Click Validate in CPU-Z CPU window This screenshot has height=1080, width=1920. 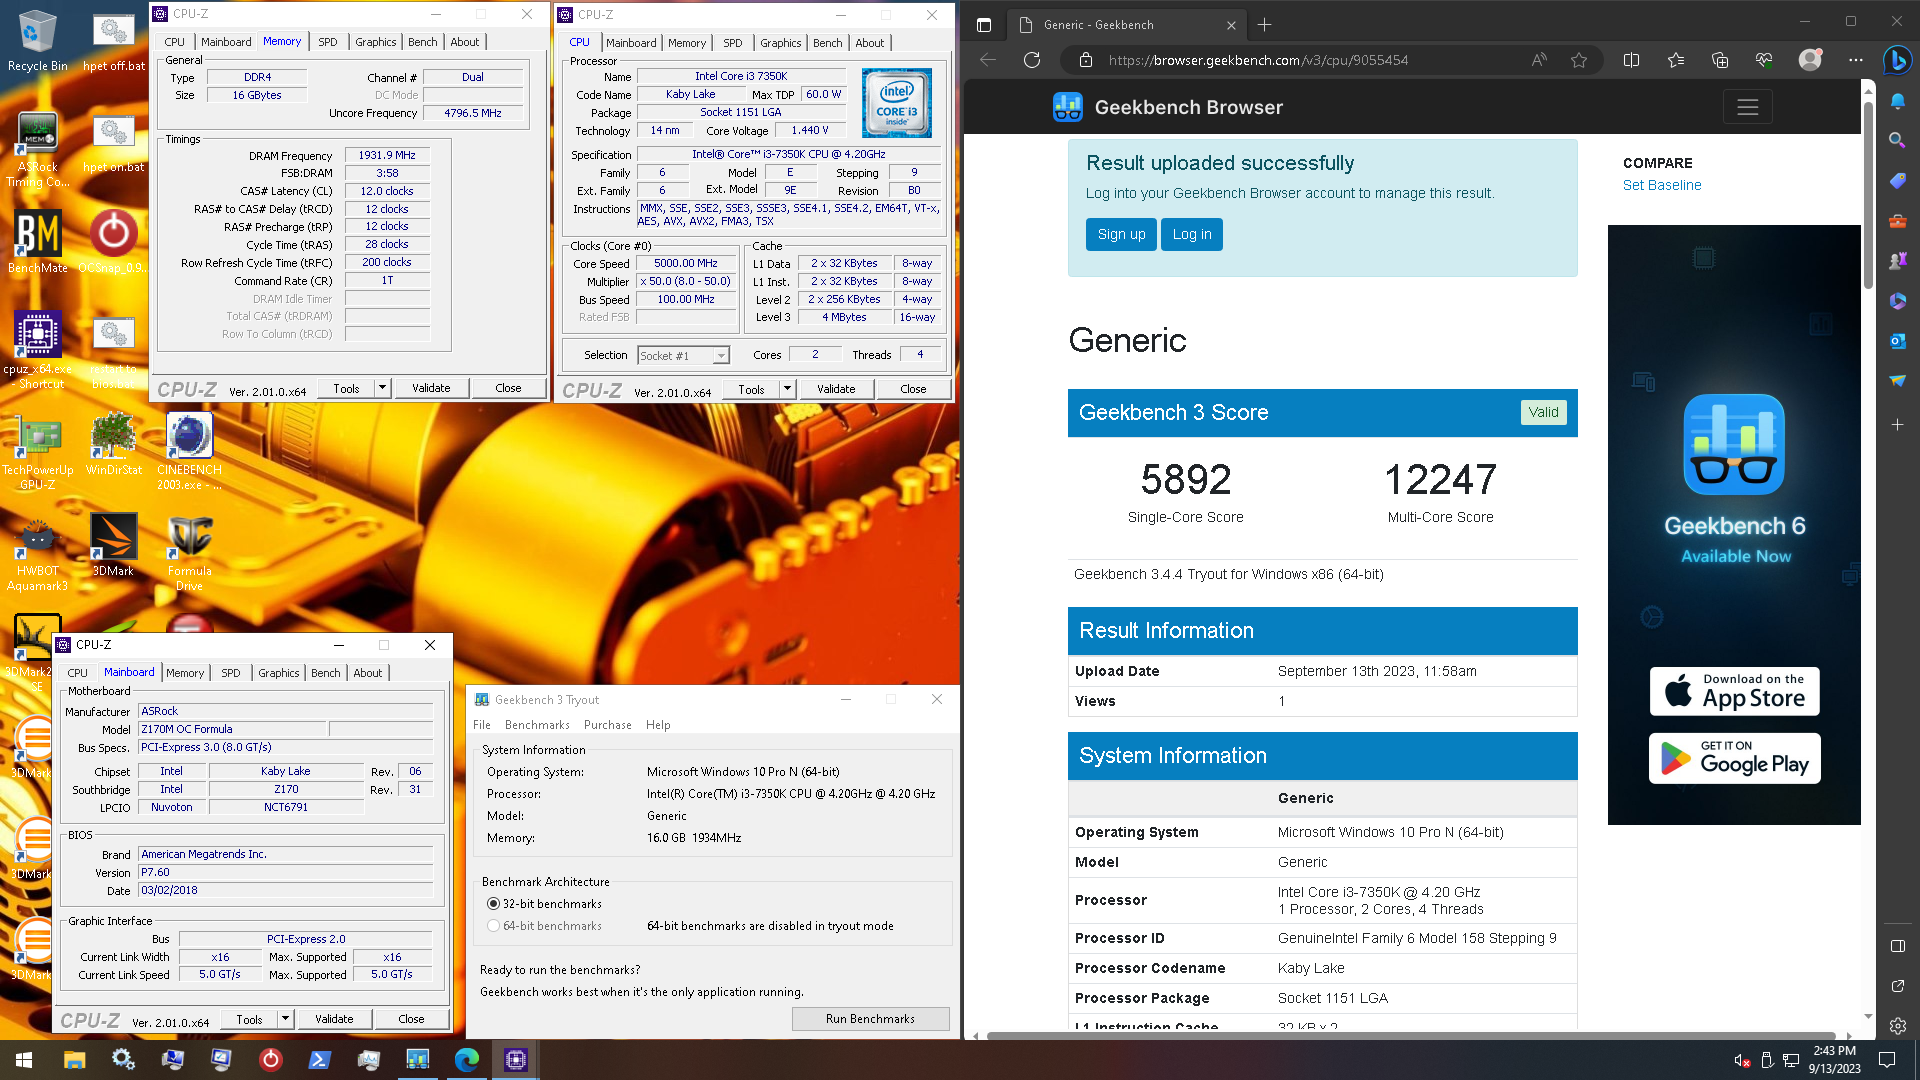click(836, 389)
